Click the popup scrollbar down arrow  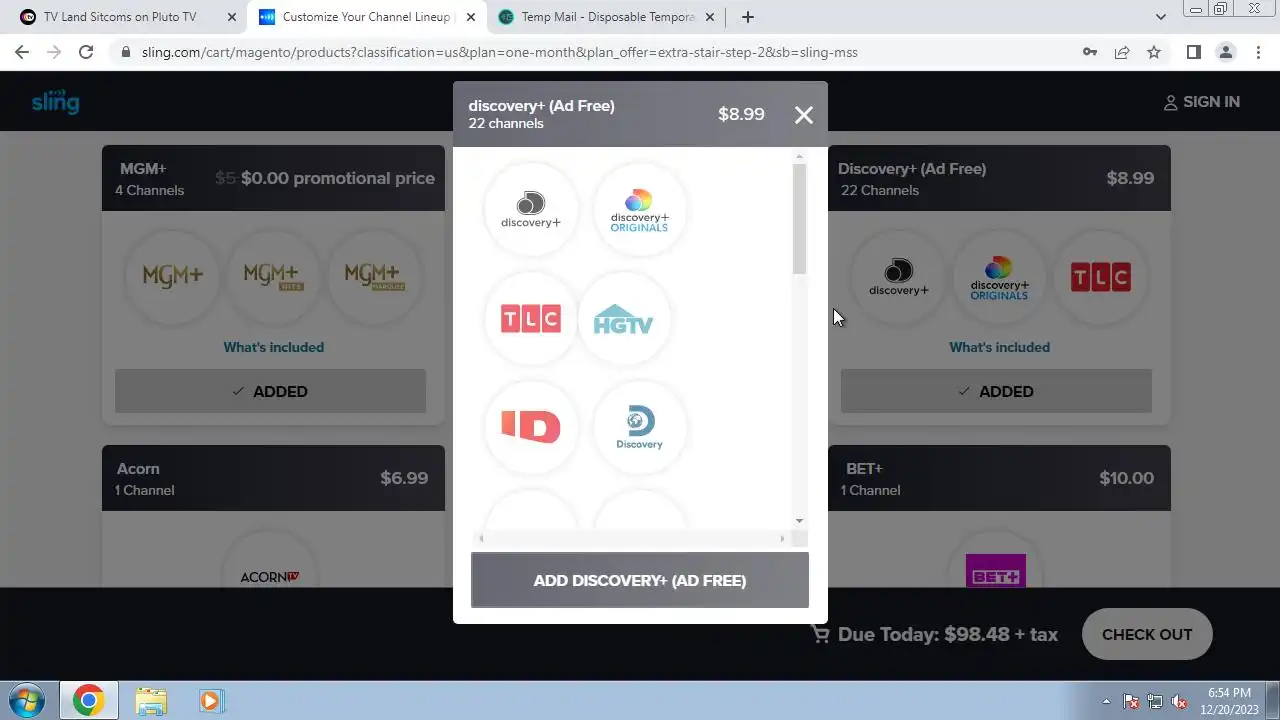799,521
